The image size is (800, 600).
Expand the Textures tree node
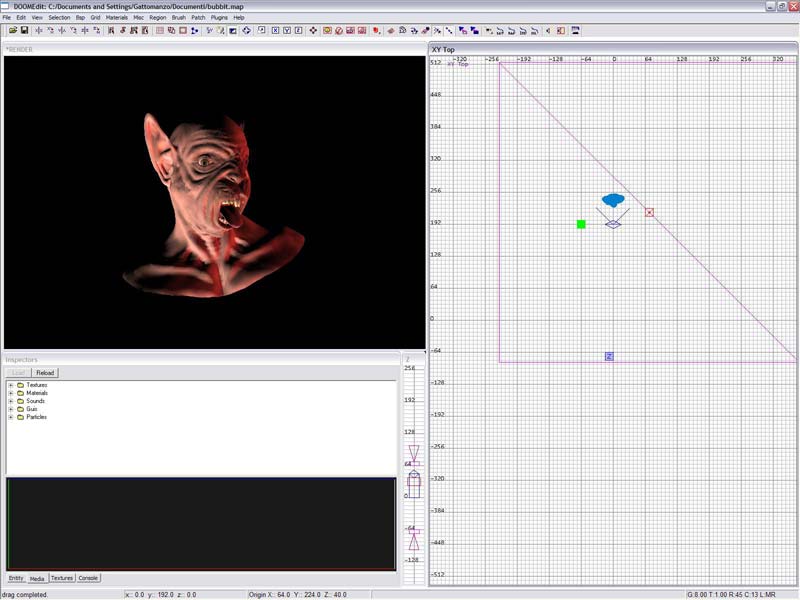[x=11, y=385]
